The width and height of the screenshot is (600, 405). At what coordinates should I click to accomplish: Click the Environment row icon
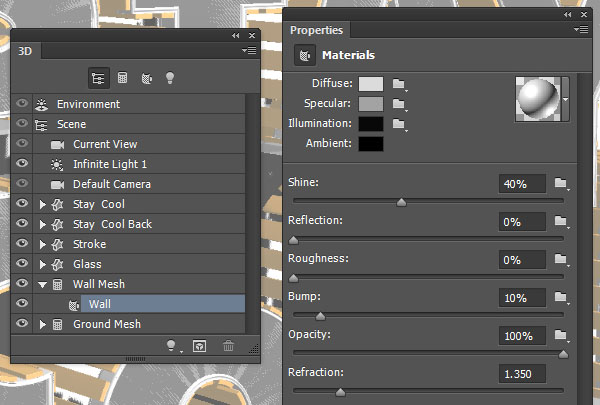point(41,105)
